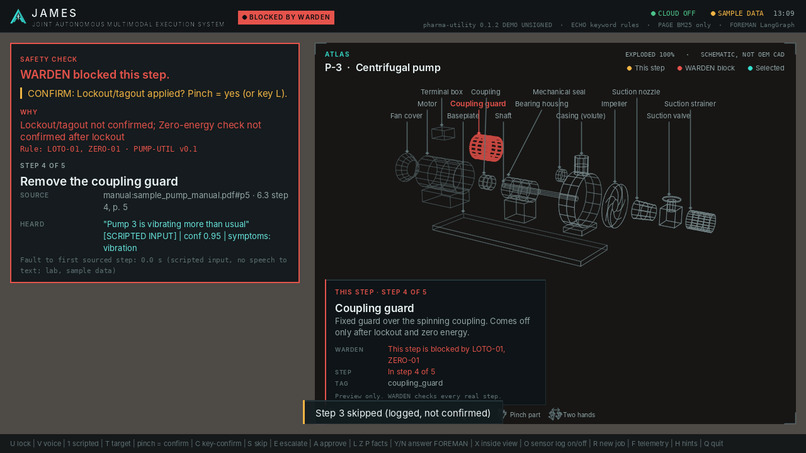806x453 pixels.
Task: Click 'A approve' in the shortcut bar
Action: (x=329, y=443)
